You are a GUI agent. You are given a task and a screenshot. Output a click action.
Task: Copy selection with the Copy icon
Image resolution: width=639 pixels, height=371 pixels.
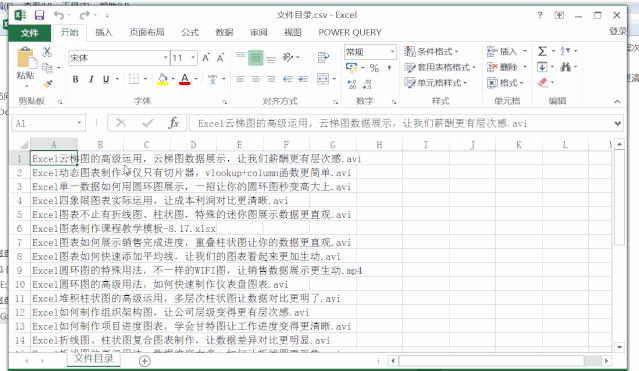pyautogui.click(x=48, y=67)
